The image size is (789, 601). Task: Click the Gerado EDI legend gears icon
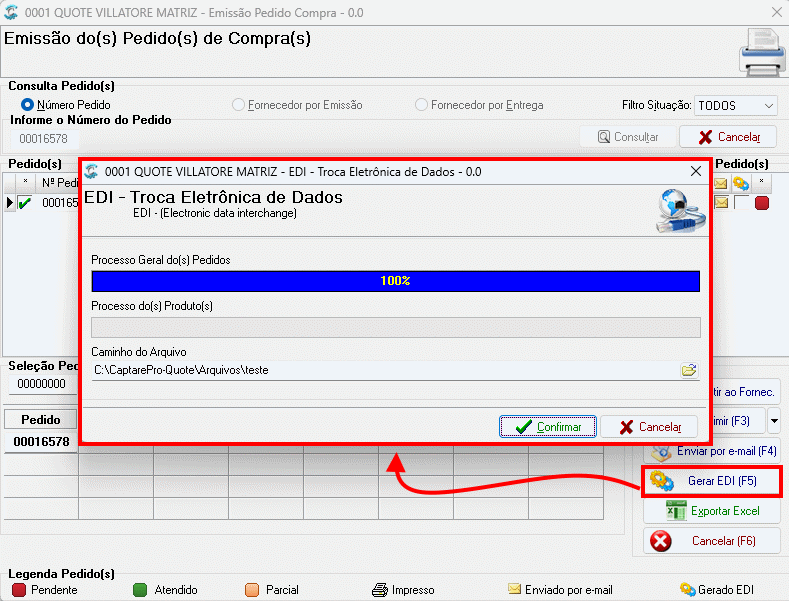[687, 589]
